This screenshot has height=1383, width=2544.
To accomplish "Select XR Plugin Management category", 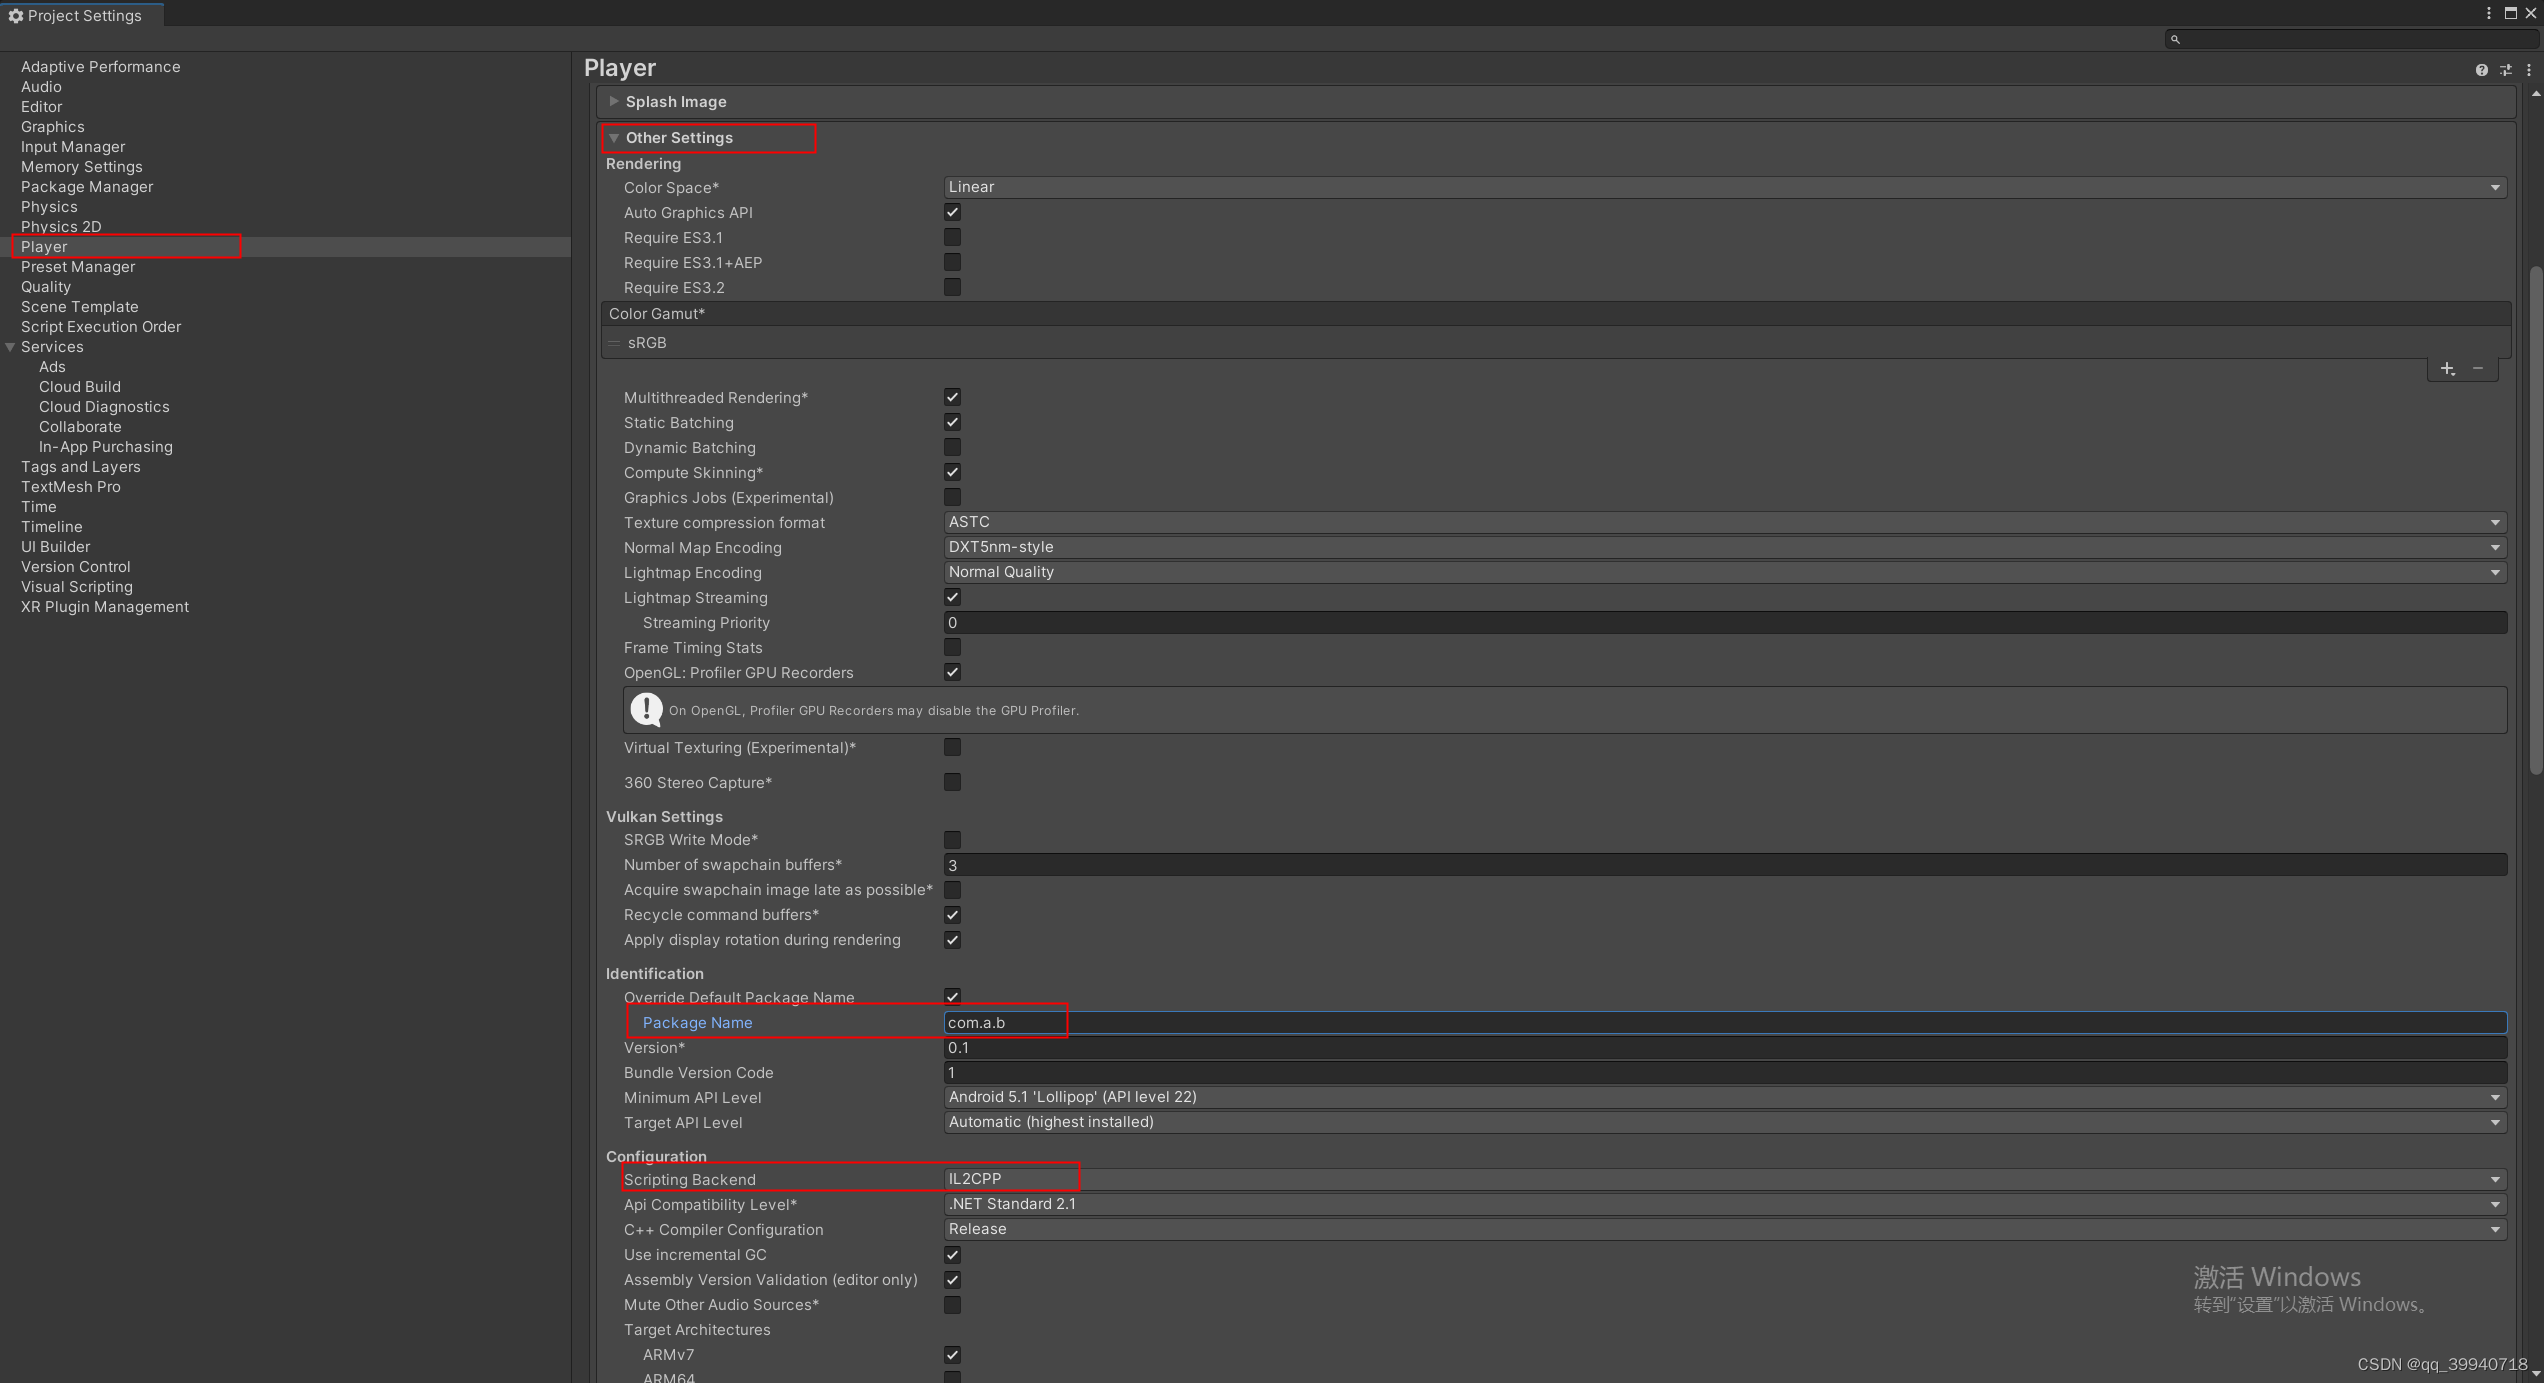I will tap(105, 607).
